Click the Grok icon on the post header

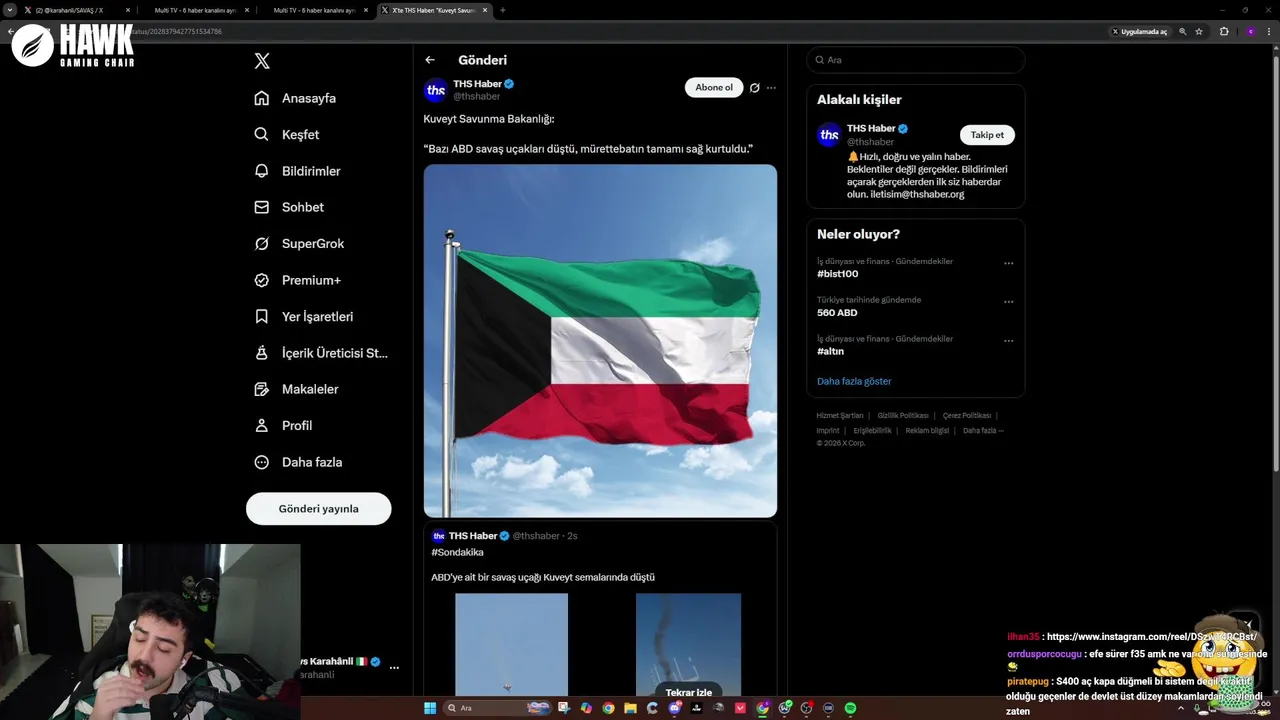pyautogui.click(x=755, y=87)
